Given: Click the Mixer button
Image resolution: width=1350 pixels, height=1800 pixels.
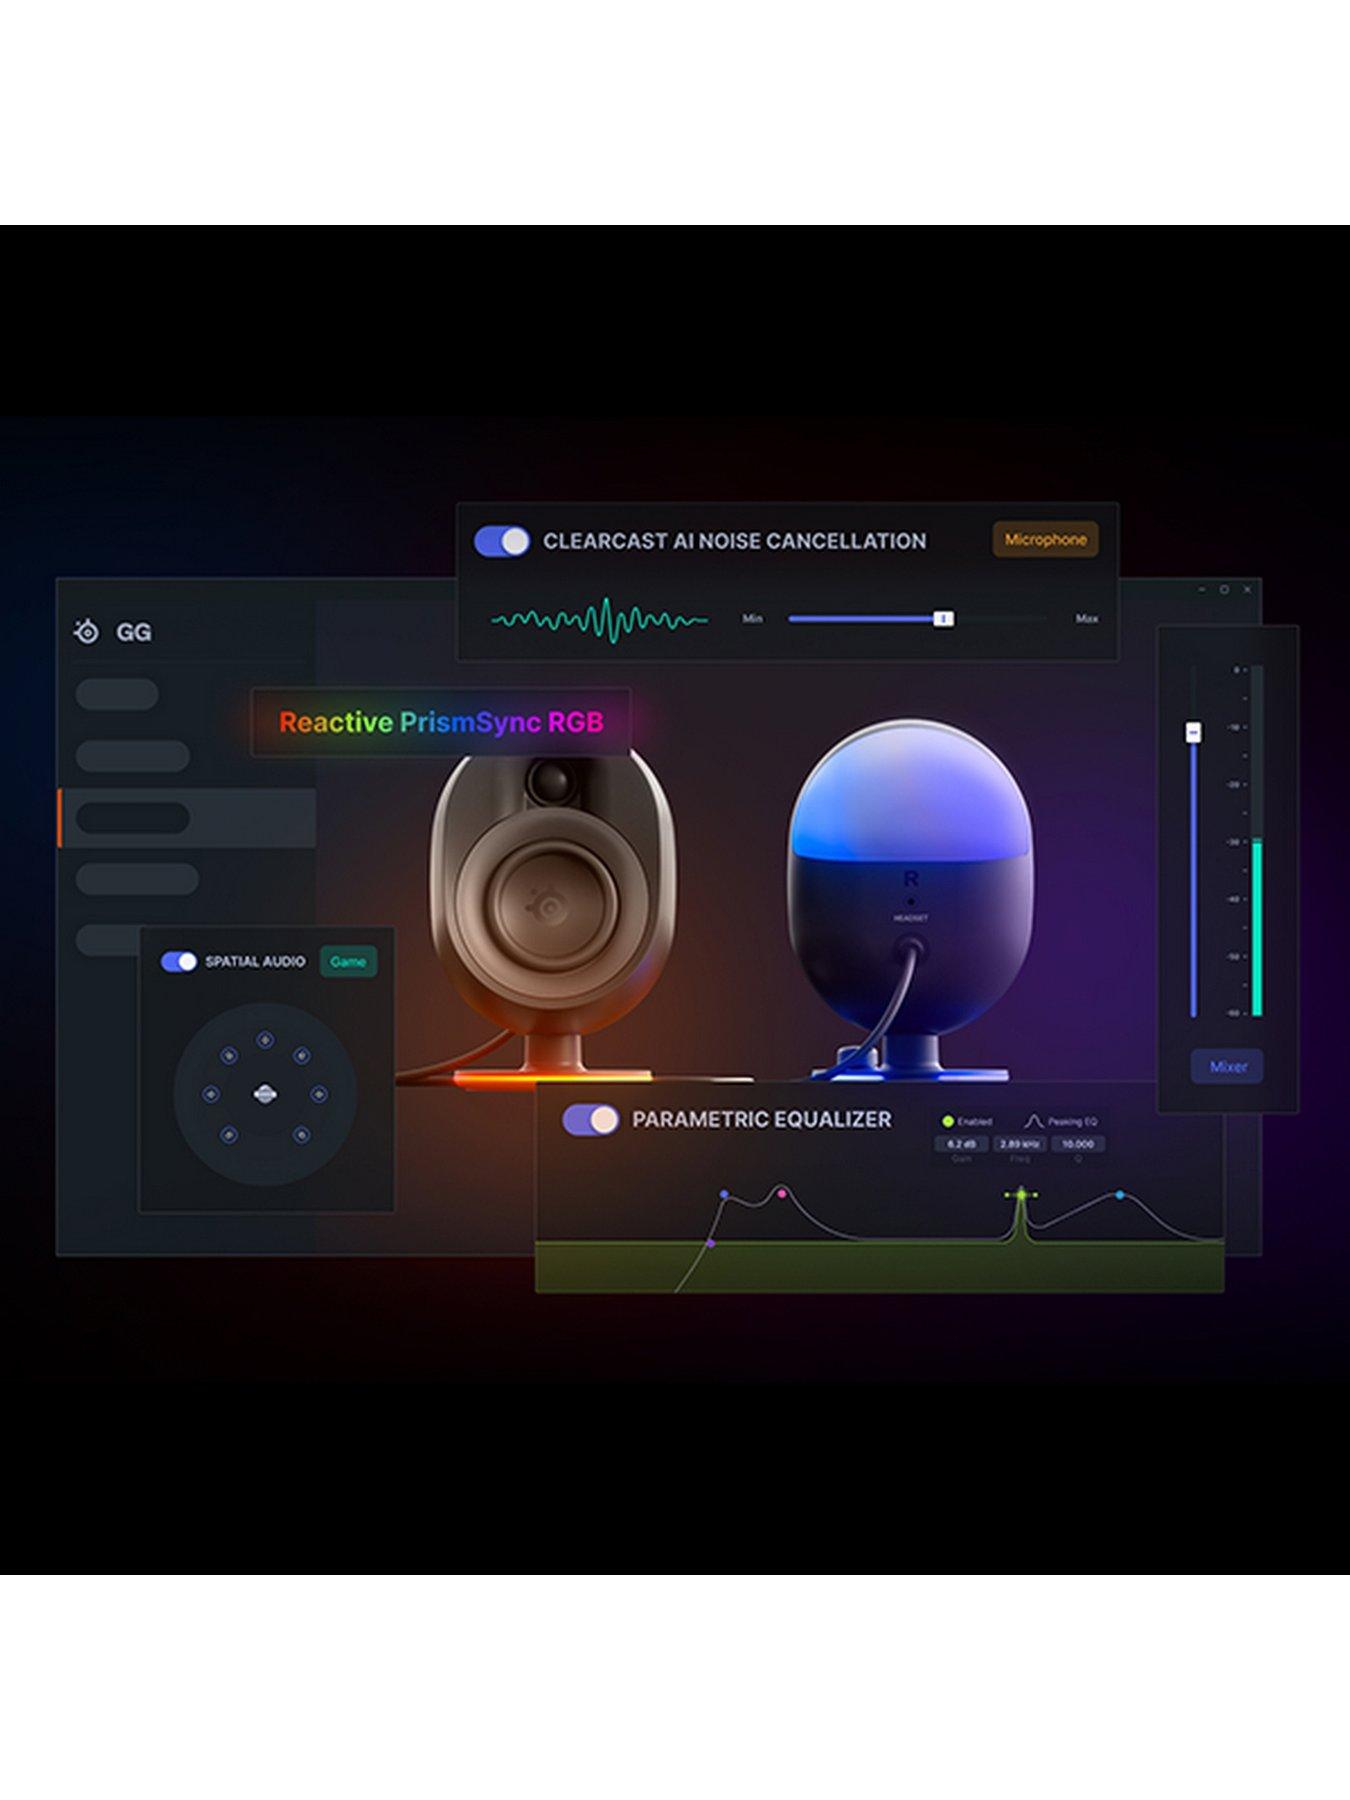Looking at the screenshot, I should 1227,1066.
